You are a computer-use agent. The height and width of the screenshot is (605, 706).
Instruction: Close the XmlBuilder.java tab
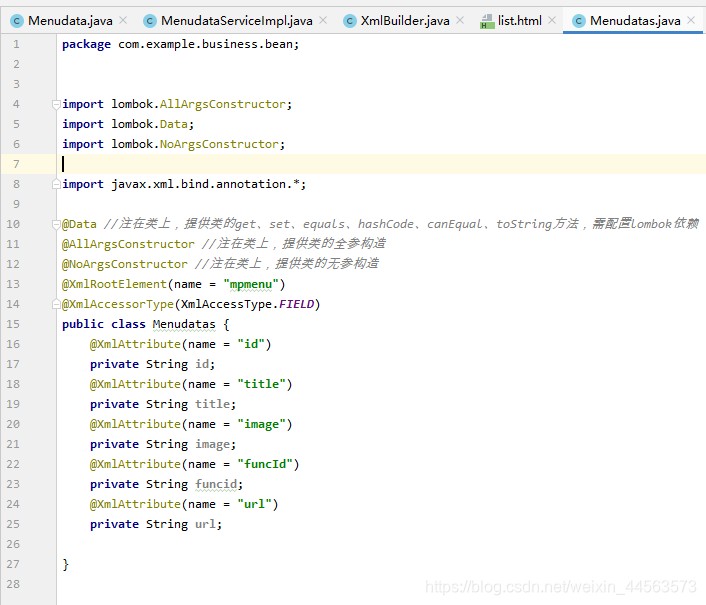[460, 20]
